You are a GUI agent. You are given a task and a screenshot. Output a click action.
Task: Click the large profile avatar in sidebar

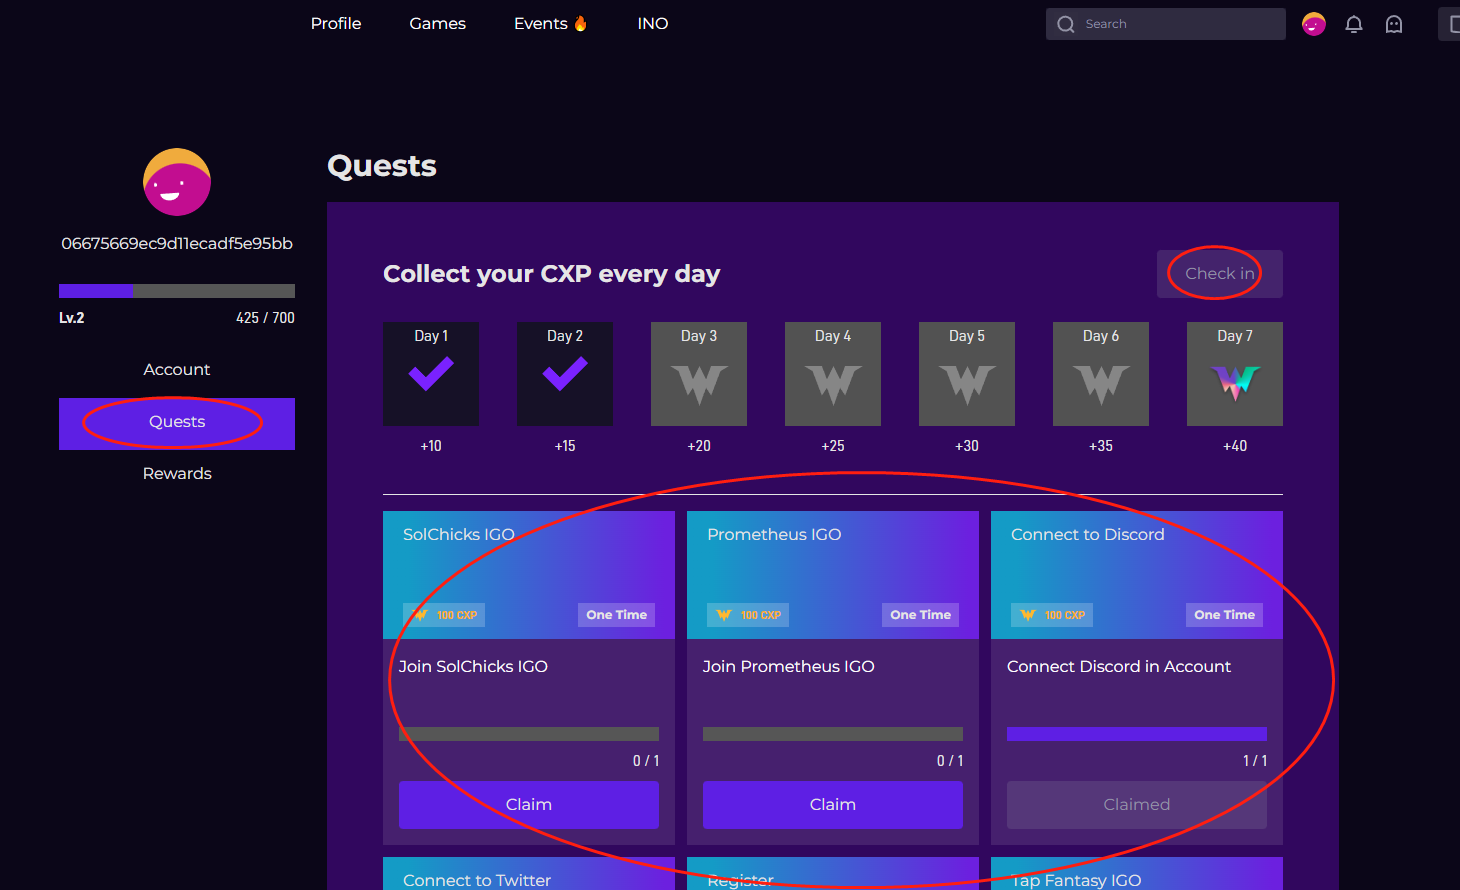177,182
